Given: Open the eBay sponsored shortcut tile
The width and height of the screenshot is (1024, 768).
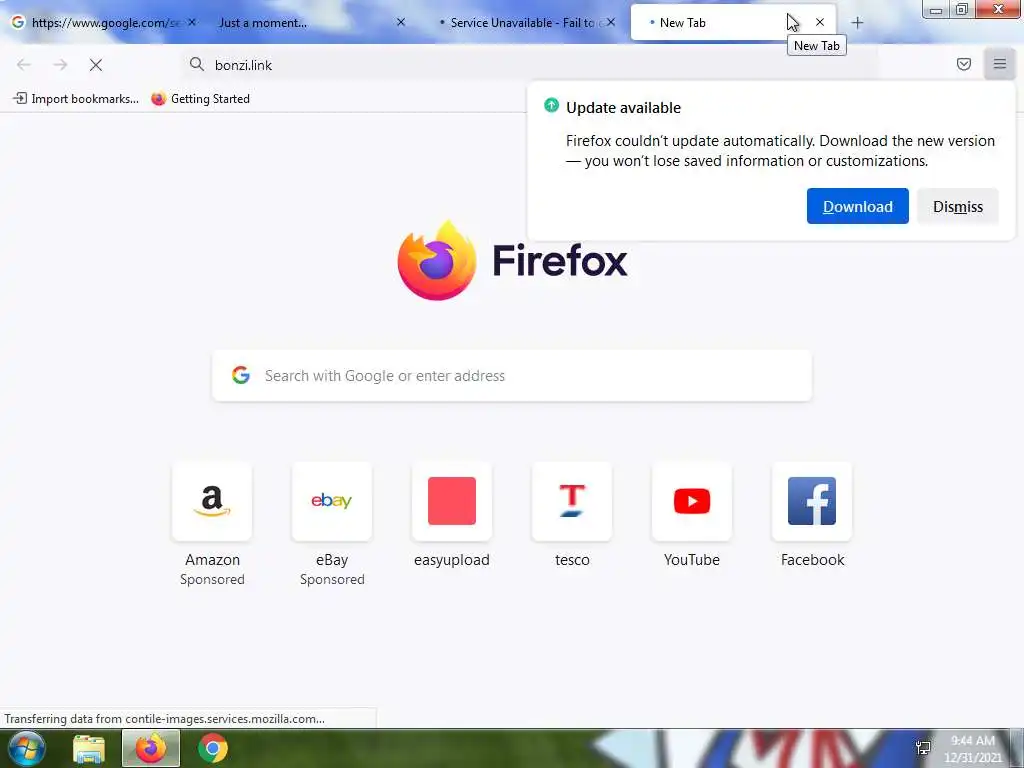Looking at the screenshot, I should click(x=332, y=501).
